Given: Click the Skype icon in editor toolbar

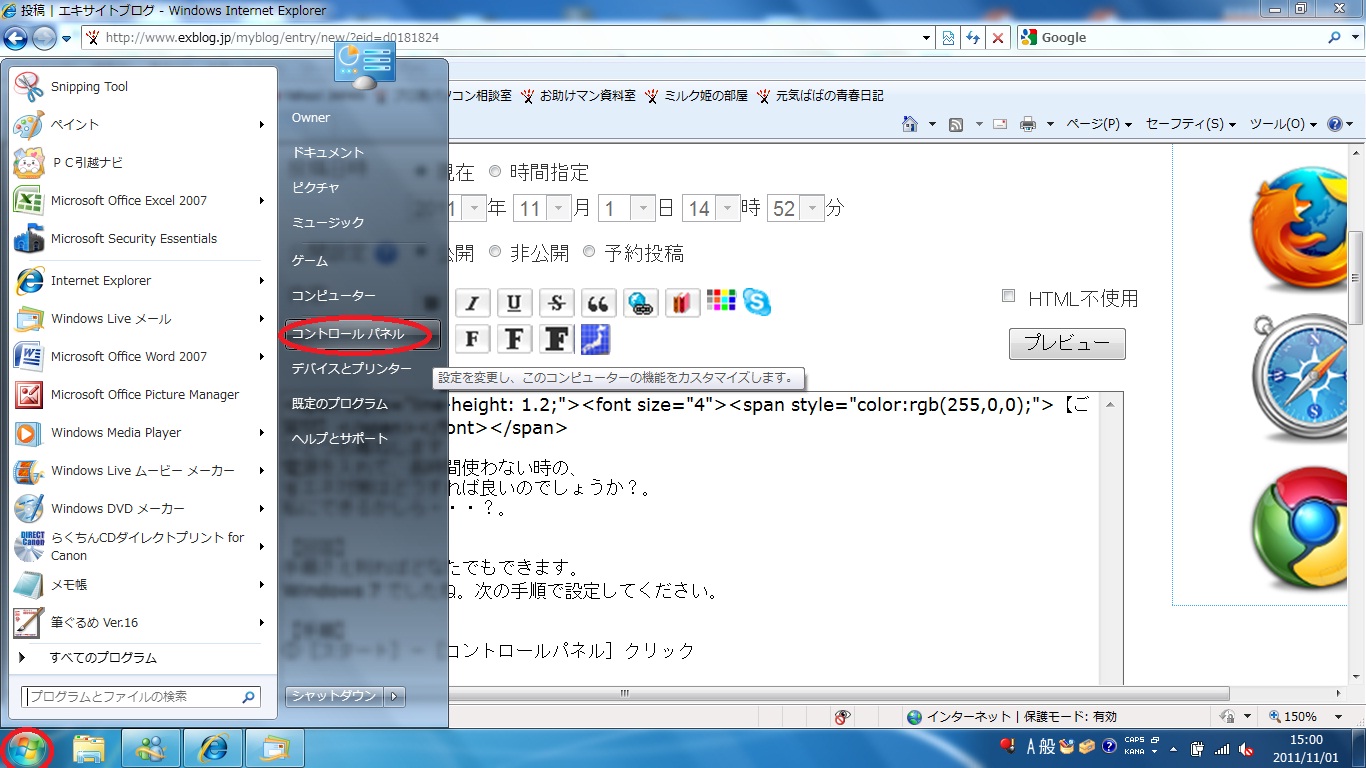Looking at the screenshot, I should tap(757, 302).
